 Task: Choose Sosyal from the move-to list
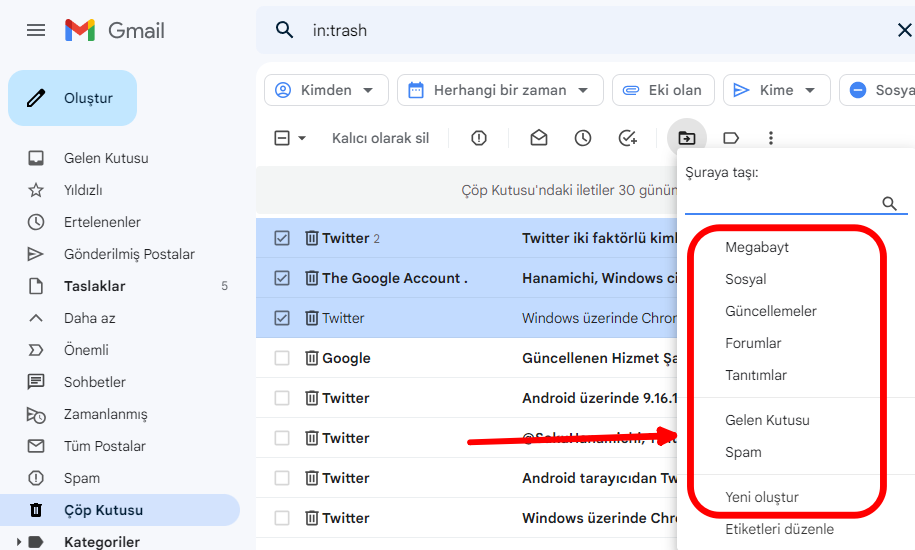pyautogui.click(x=746, y=279)
